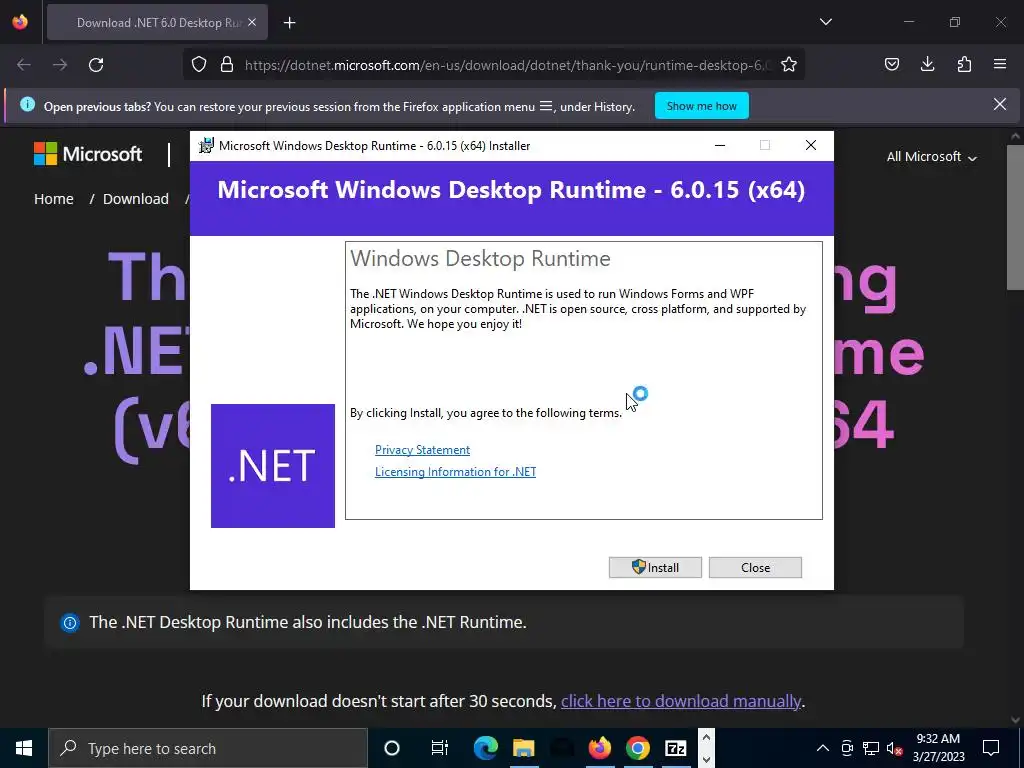View site info via the padlock icon
1024x768 pixels.
[x=227, y=65]
